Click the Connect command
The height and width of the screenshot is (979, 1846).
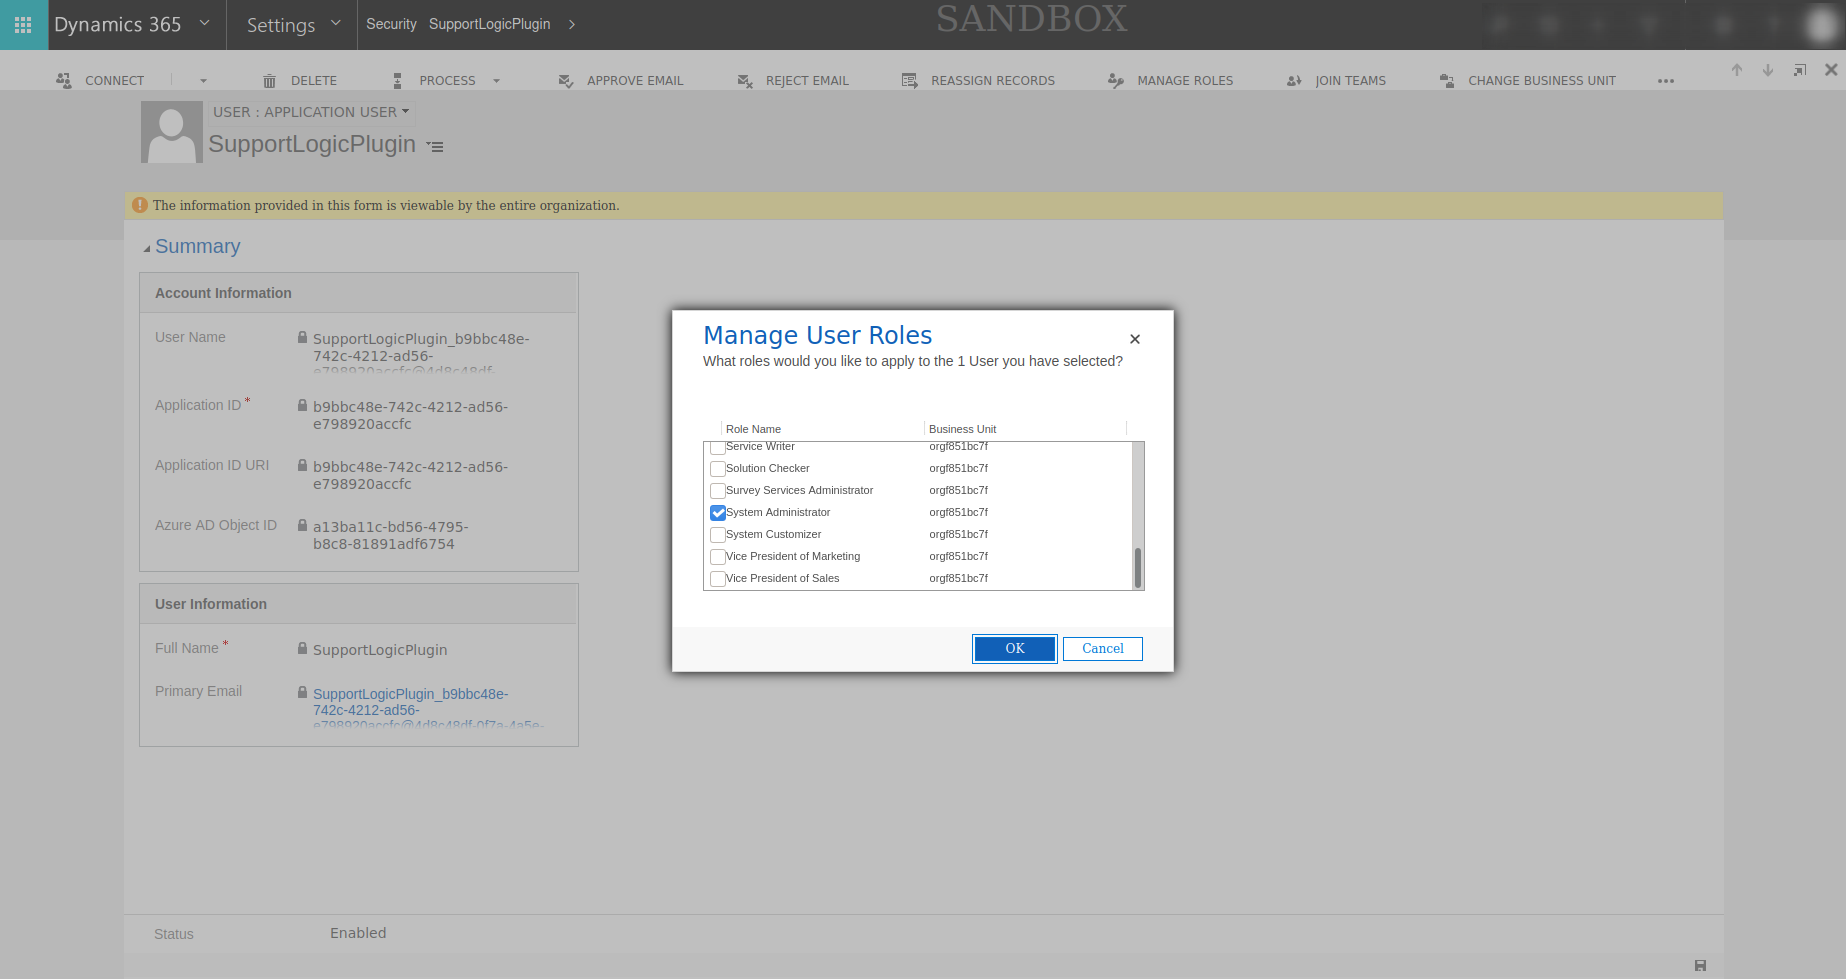click(x=100, y=80)
